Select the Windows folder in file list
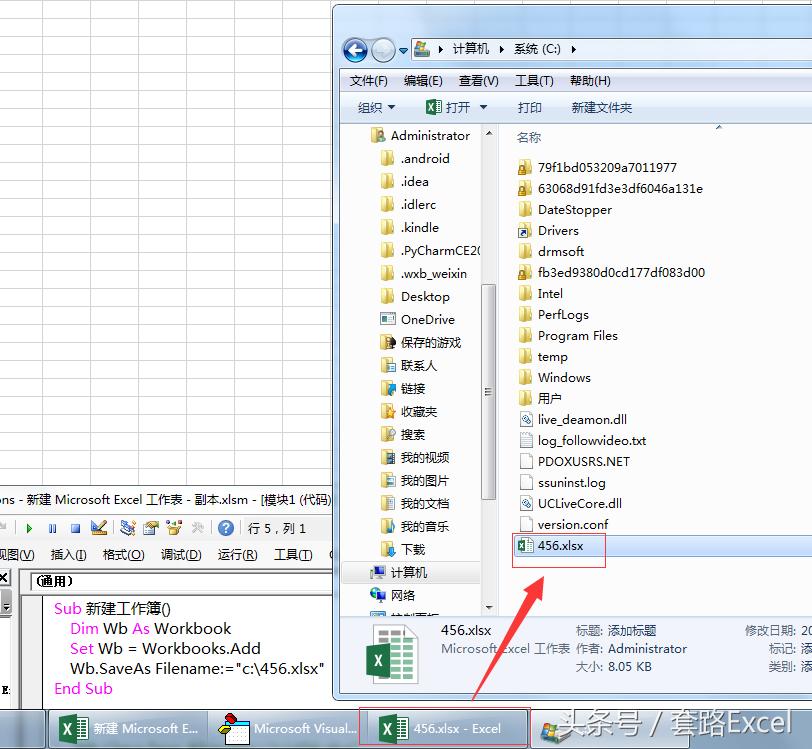The image size is (812, 749). pos(555,378)
